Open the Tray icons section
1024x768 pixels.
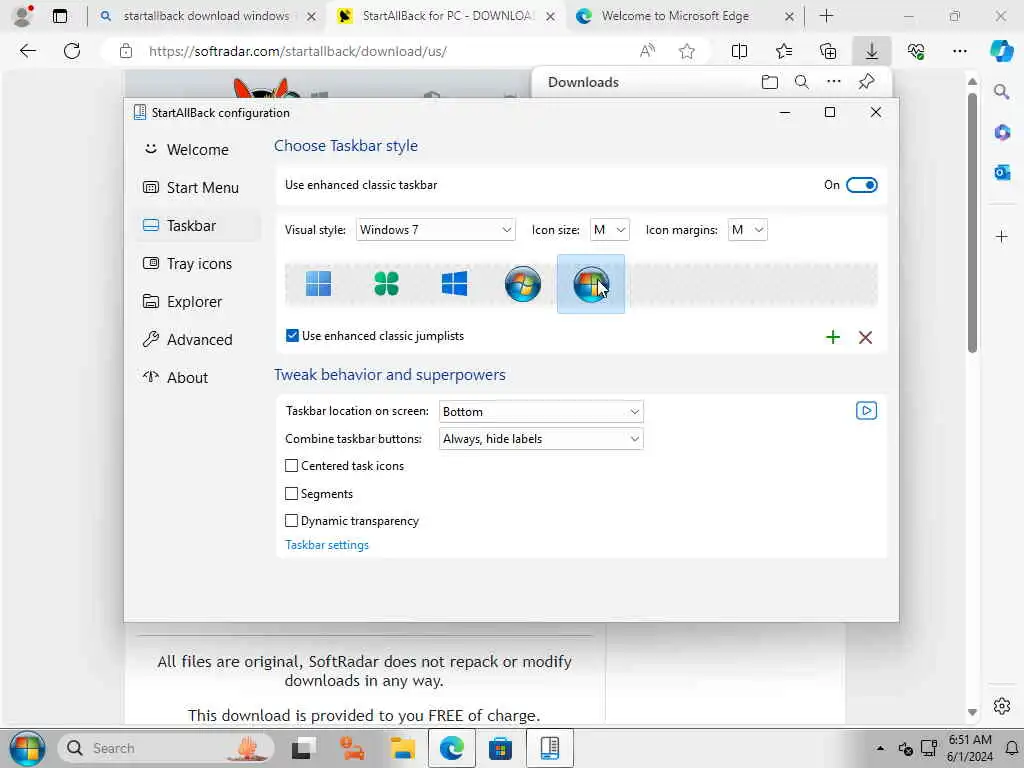(198, 263)
